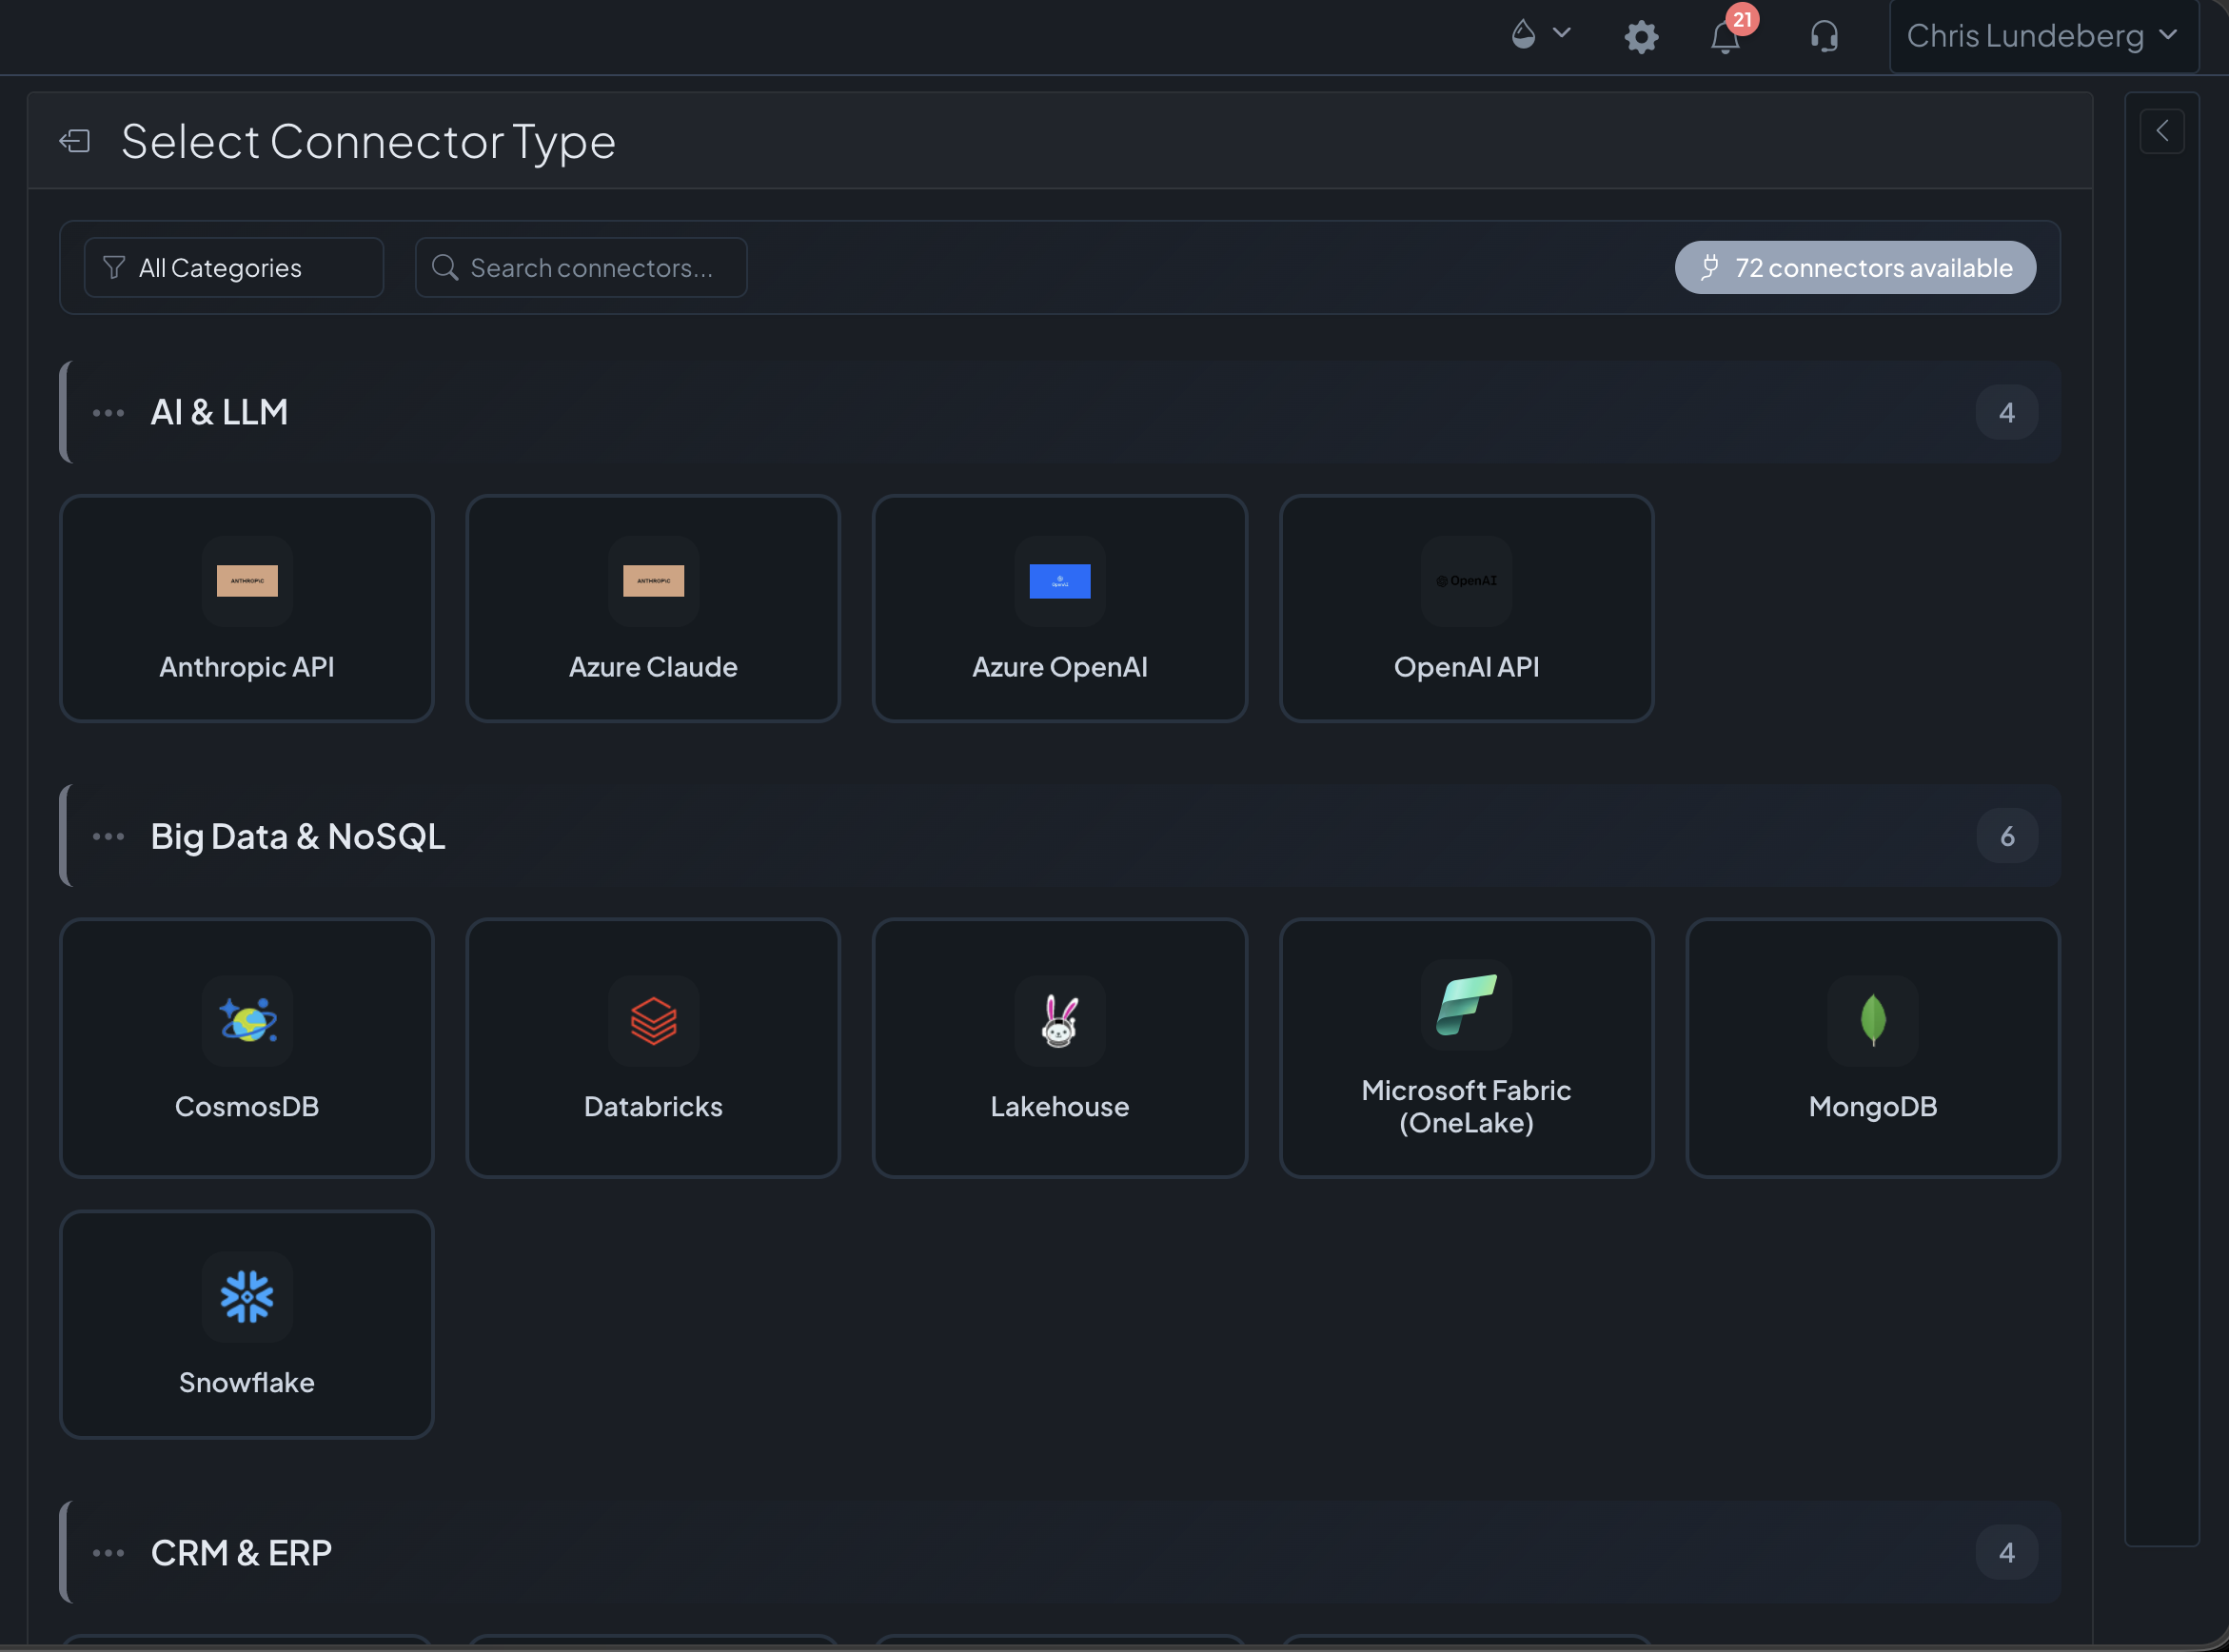Click the Big Data & NoSQL section ellipsis
This screenshot has height=1652, width=2229.
click(x=108, y=836)
